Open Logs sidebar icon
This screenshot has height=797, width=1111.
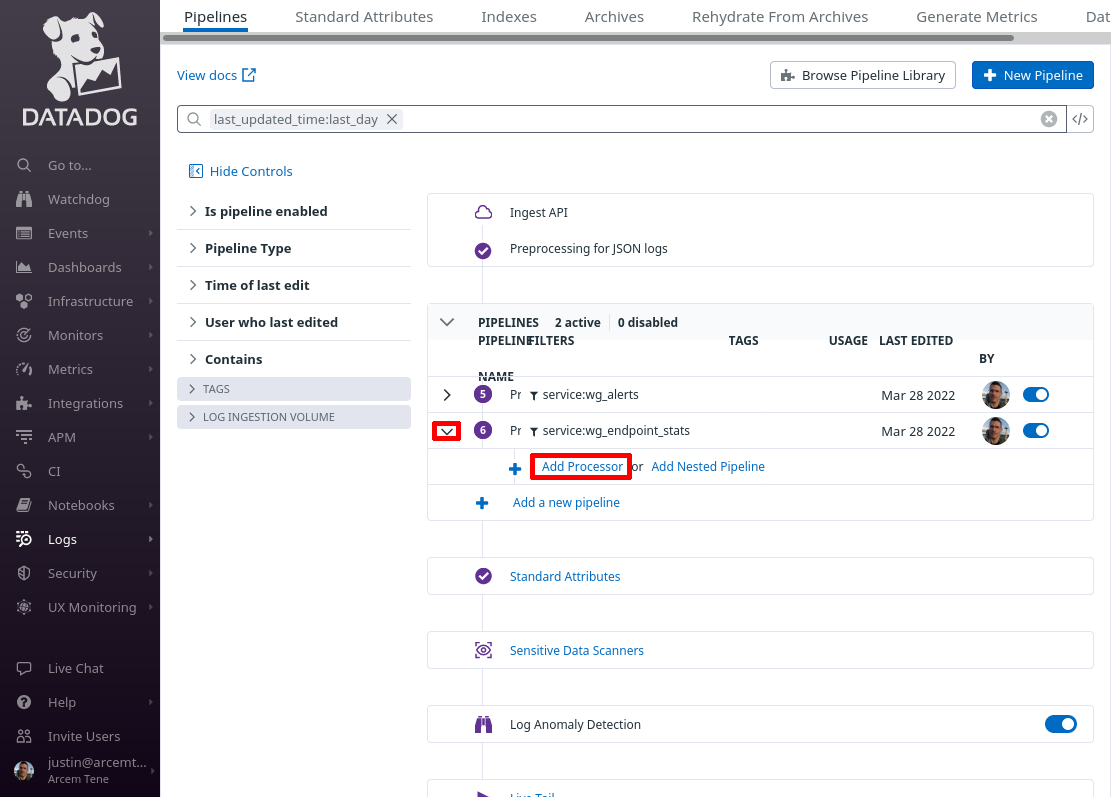click(24, 539)
